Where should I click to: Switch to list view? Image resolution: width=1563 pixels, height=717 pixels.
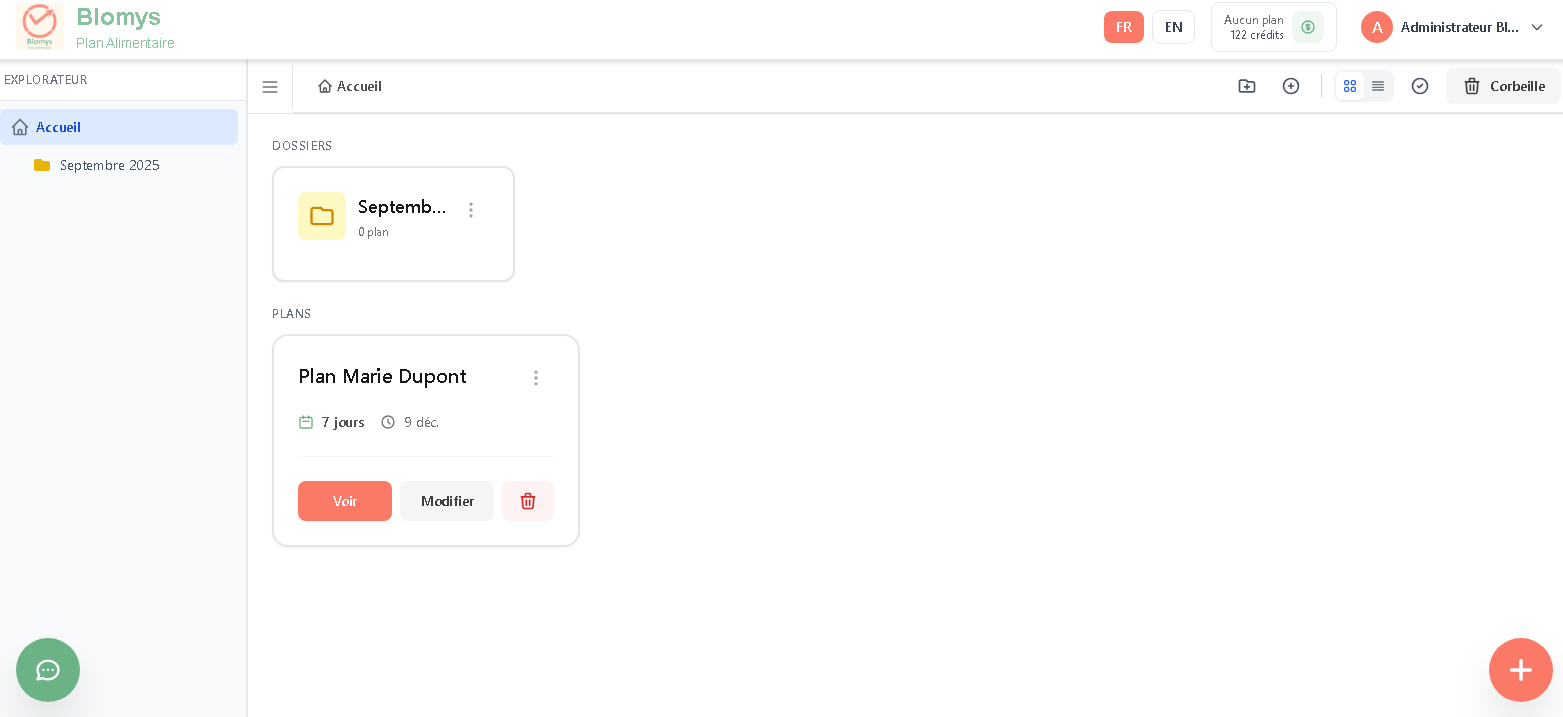tap(1378, 86)
